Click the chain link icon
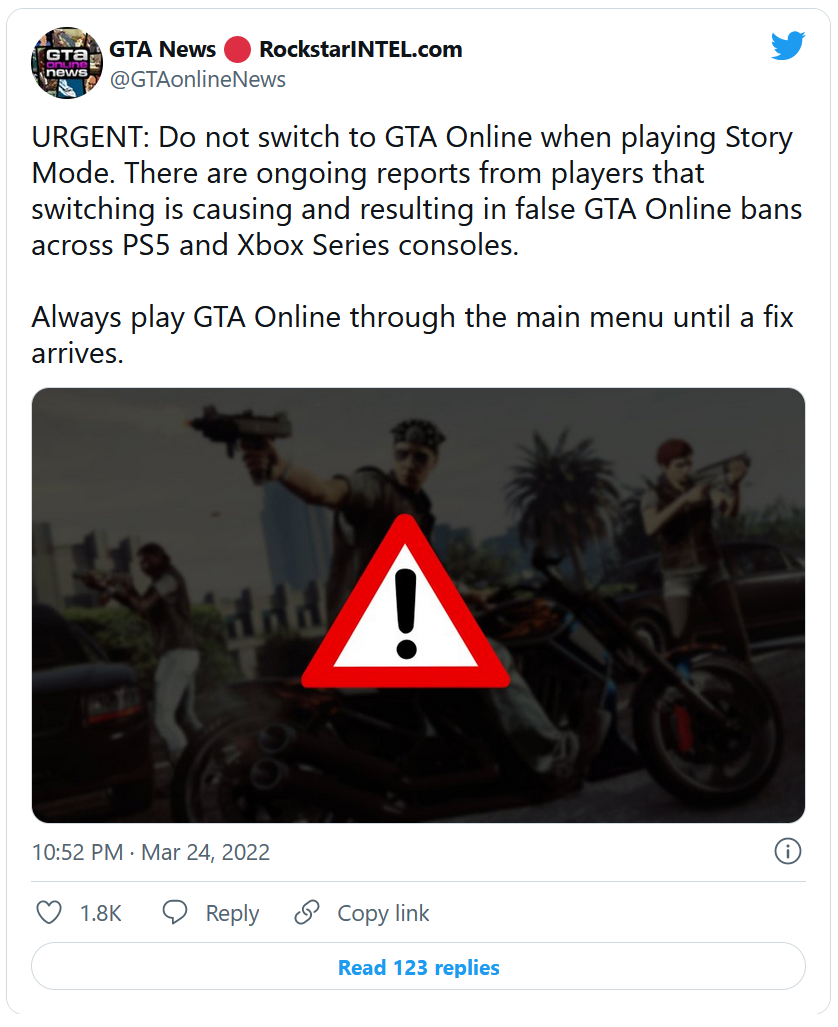This screenshot has height=1027, width=838. point(307,912)
